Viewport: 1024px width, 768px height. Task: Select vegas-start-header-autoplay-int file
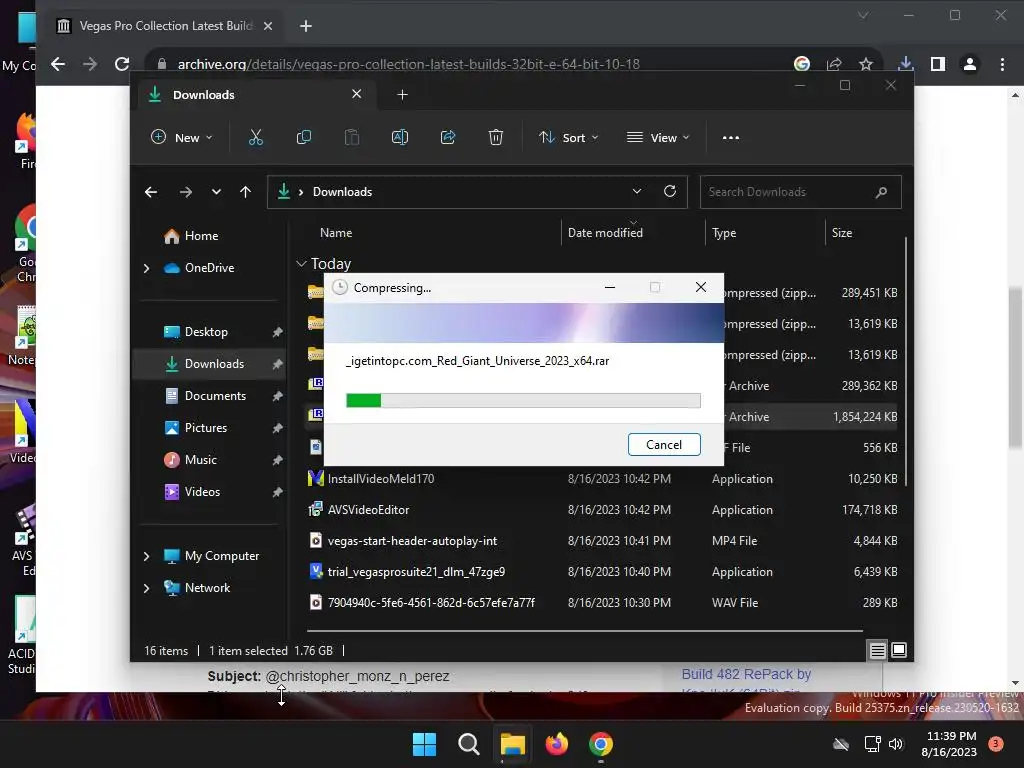412,541
